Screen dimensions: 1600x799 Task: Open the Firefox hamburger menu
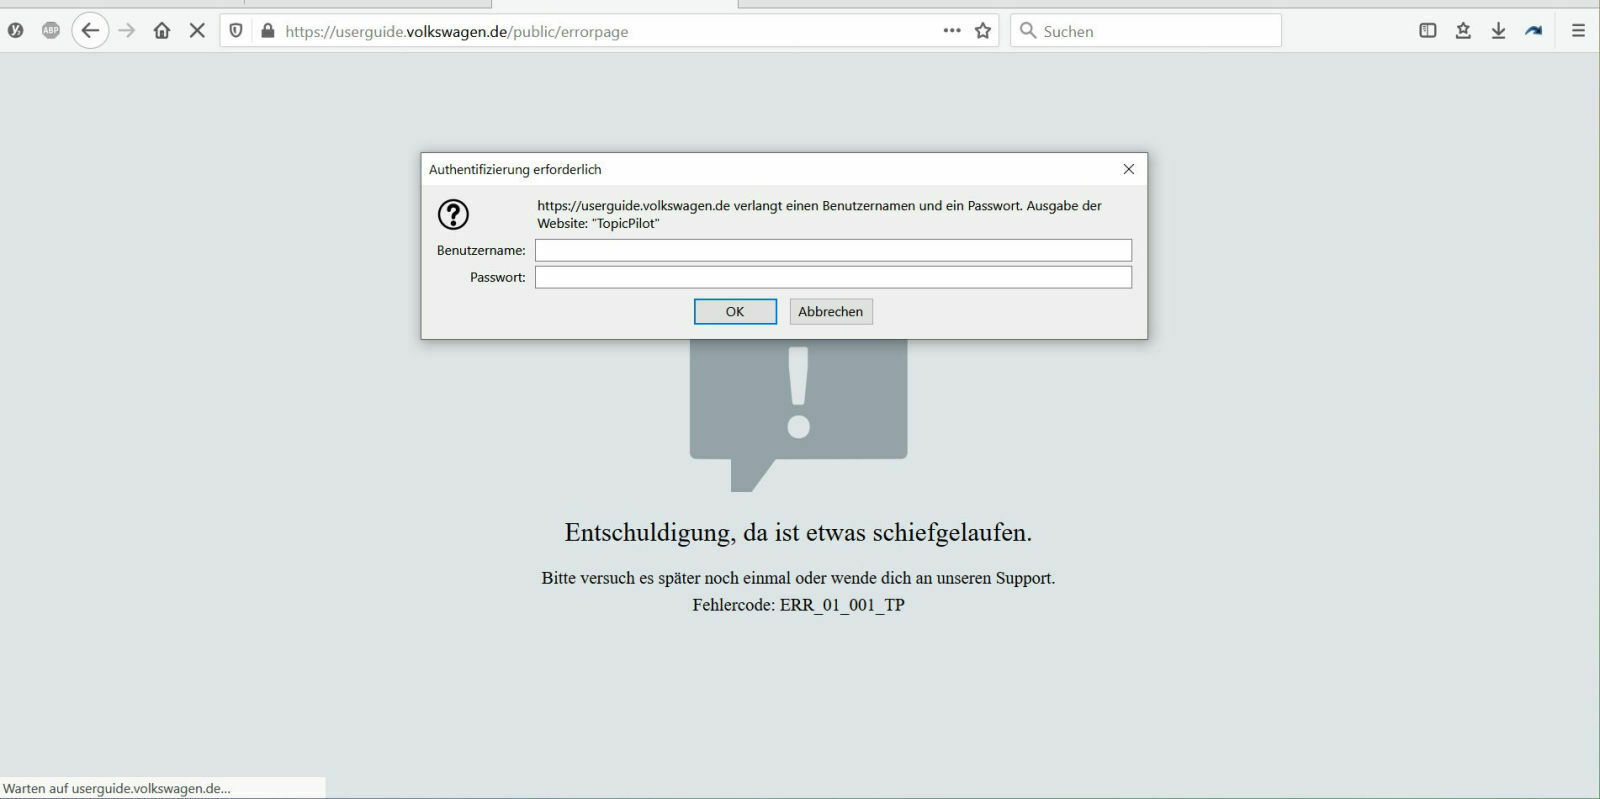click(x=1578, y=31)
